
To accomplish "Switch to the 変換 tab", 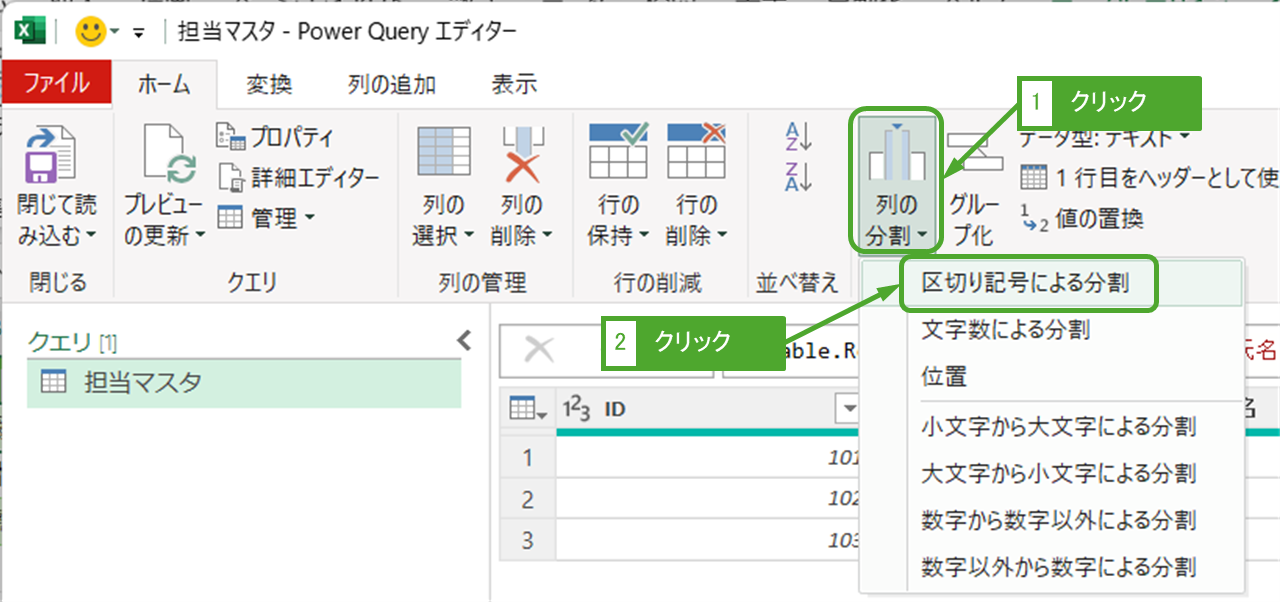I will pyautogui.click(x=269, y=85).
